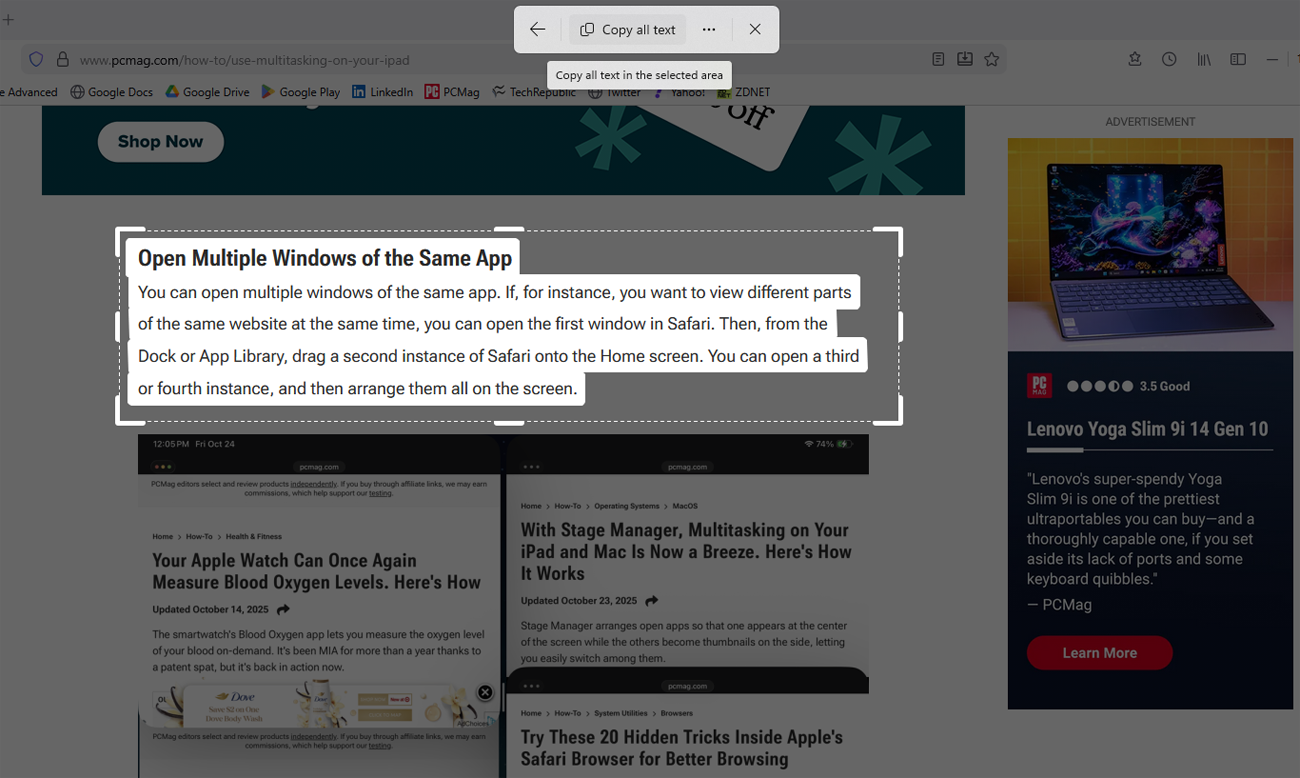
Task: Open the tracking protection shield icon
Action: 36,60
